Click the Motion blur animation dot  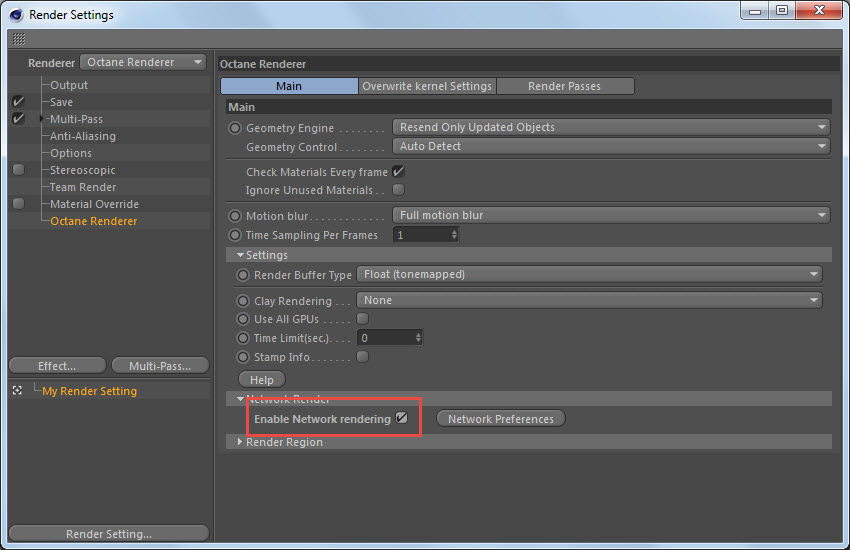(235, 216)
